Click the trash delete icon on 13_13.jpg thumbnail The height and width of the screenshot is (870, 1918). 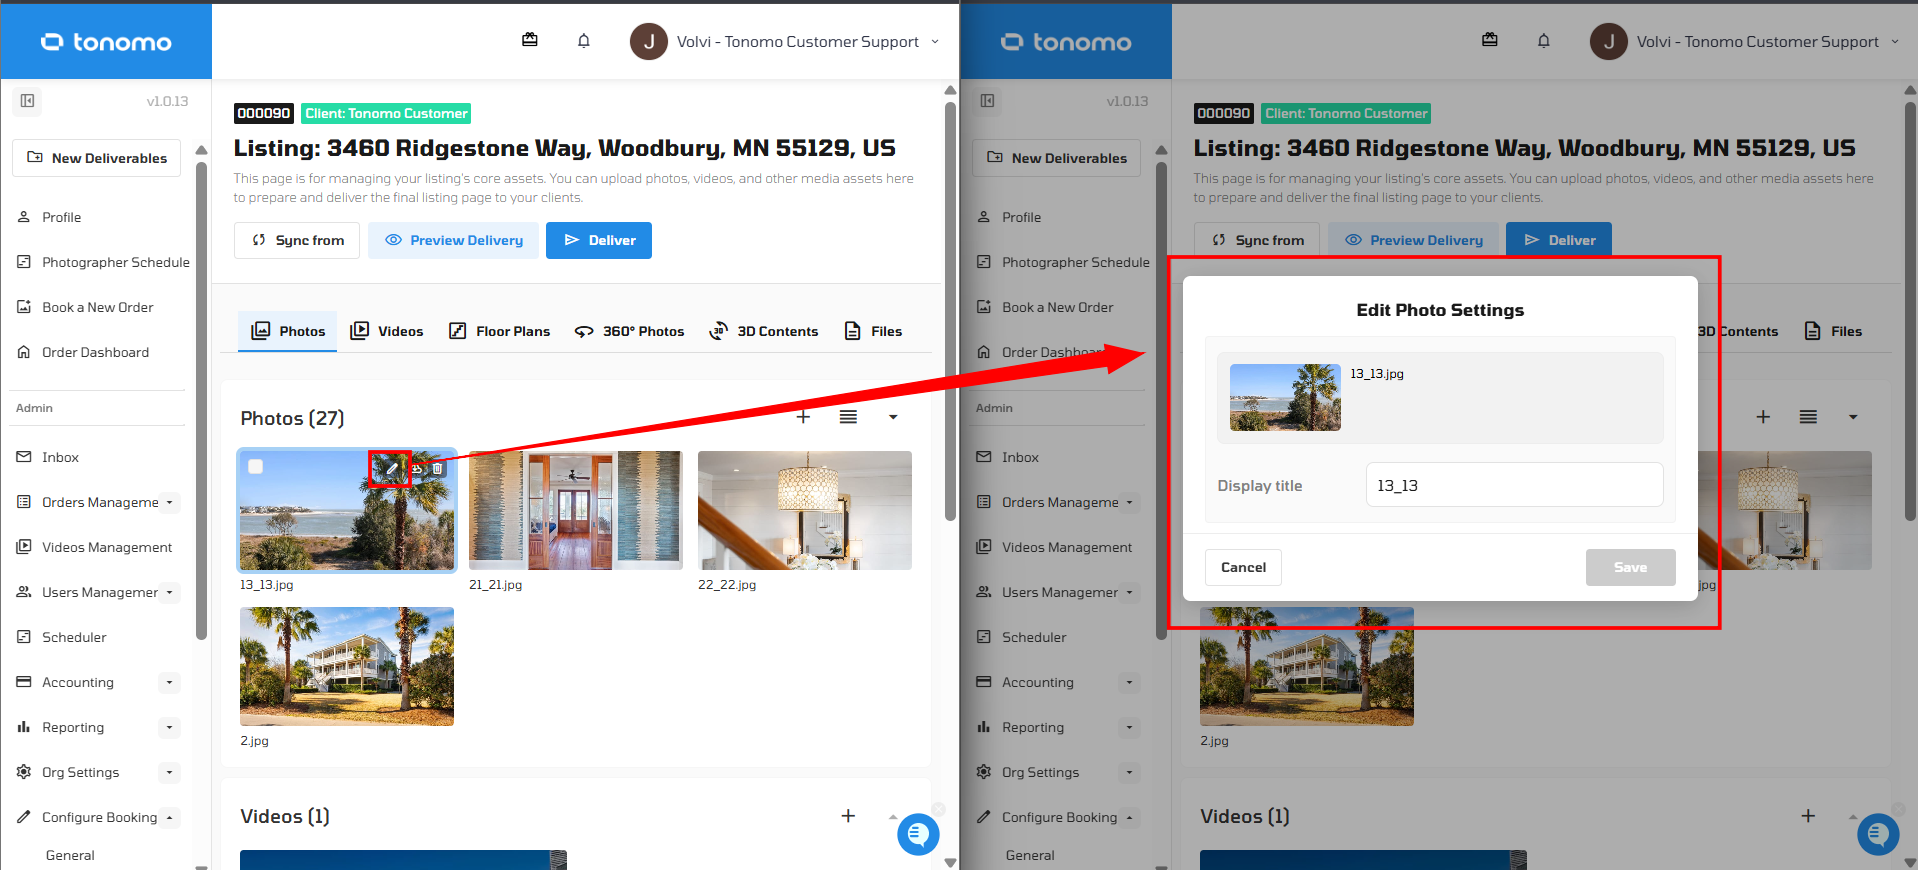pos(437,468)
